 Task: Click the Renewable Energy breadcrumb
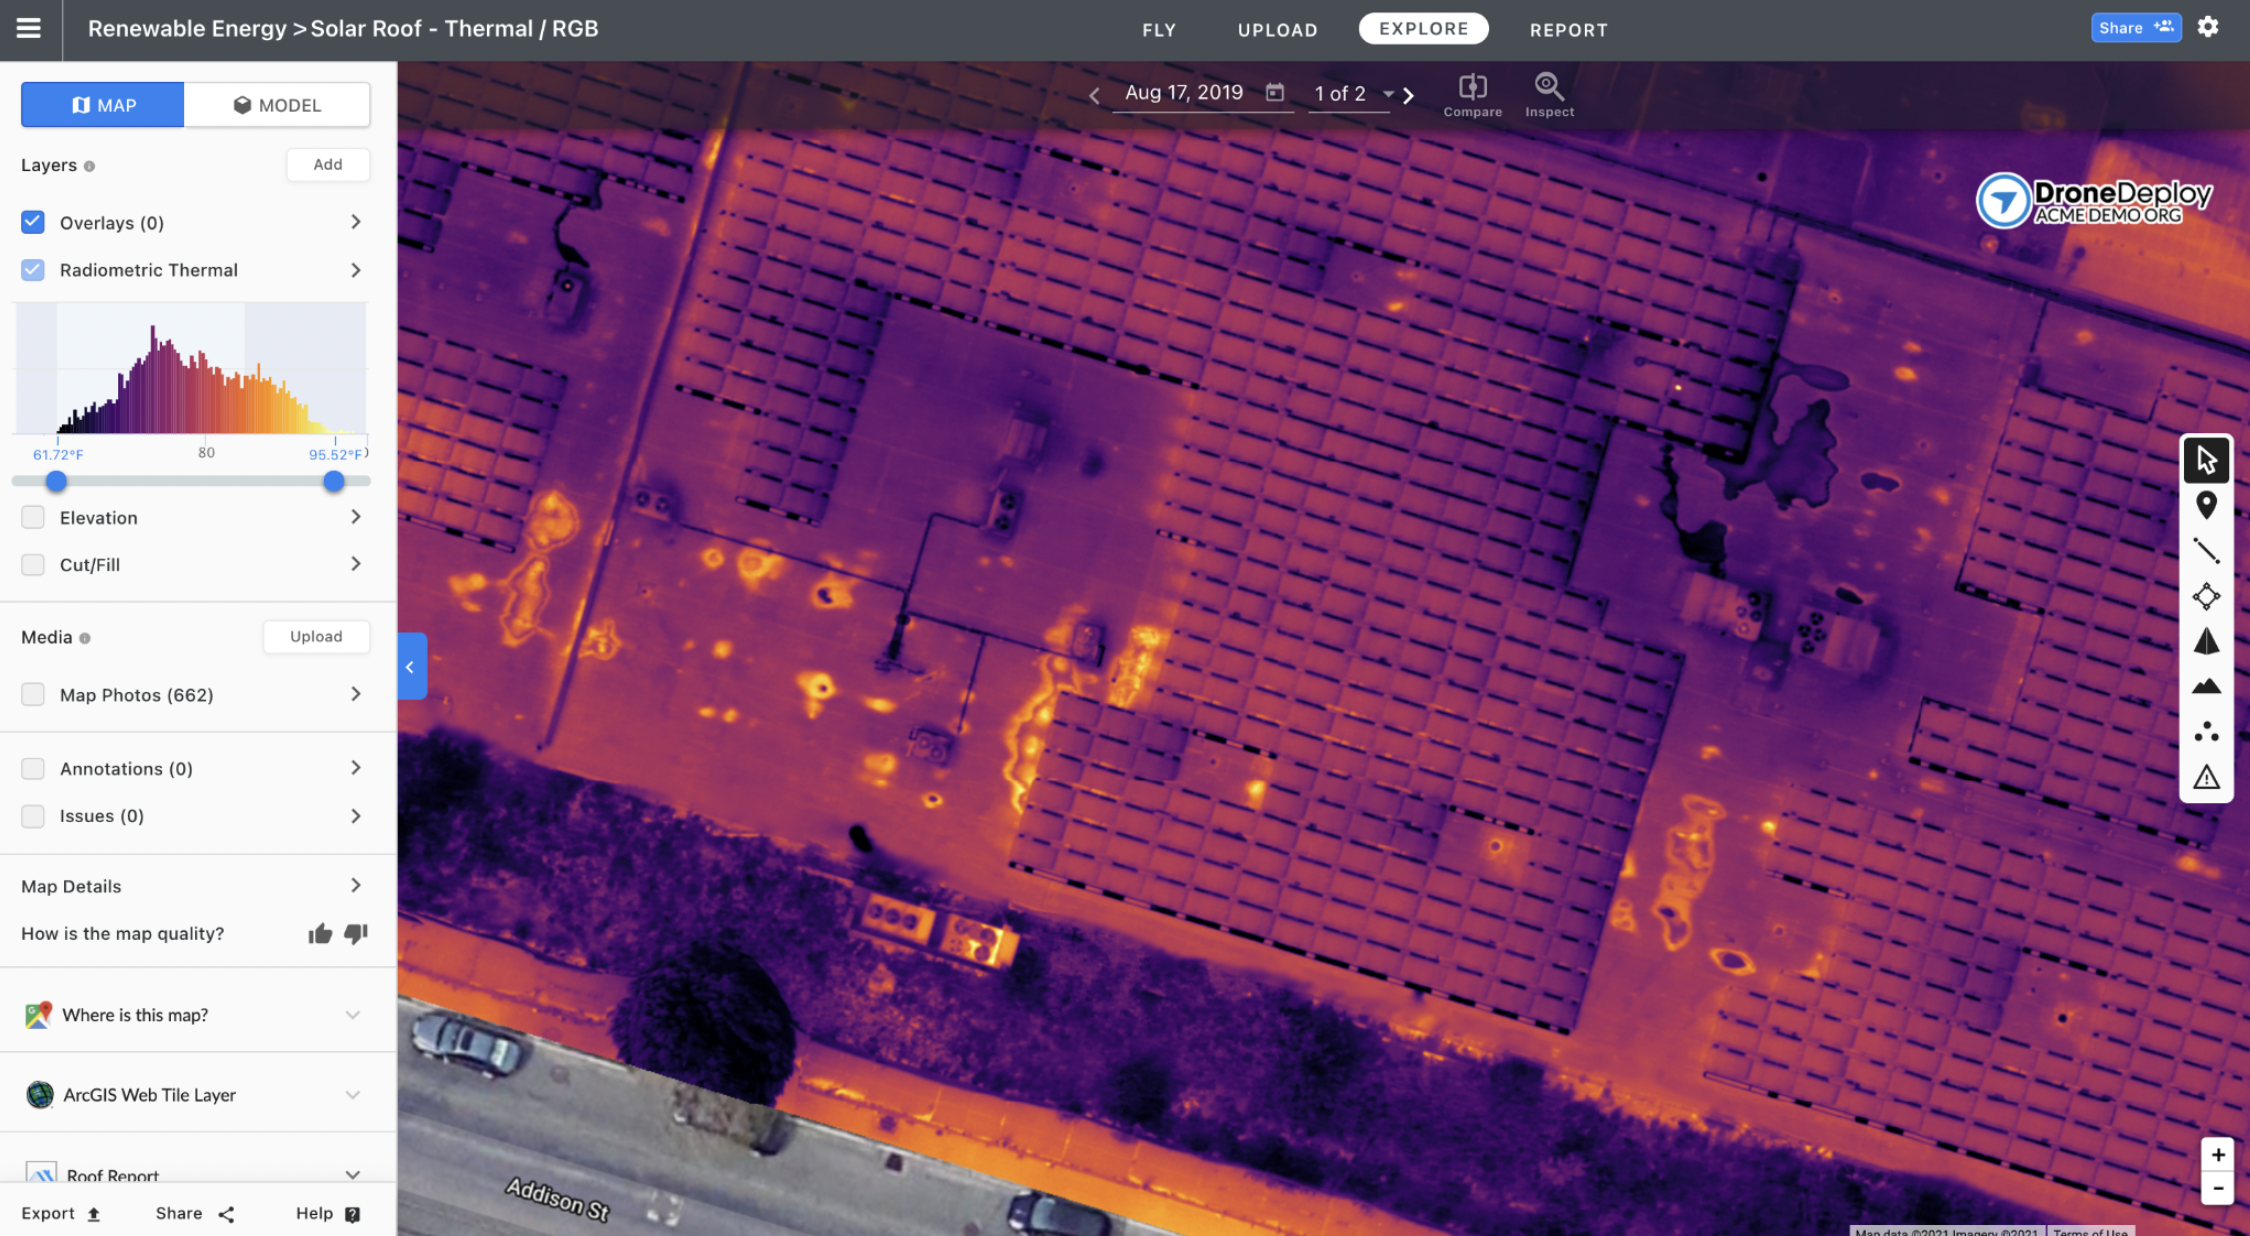[x=187, y=29]
